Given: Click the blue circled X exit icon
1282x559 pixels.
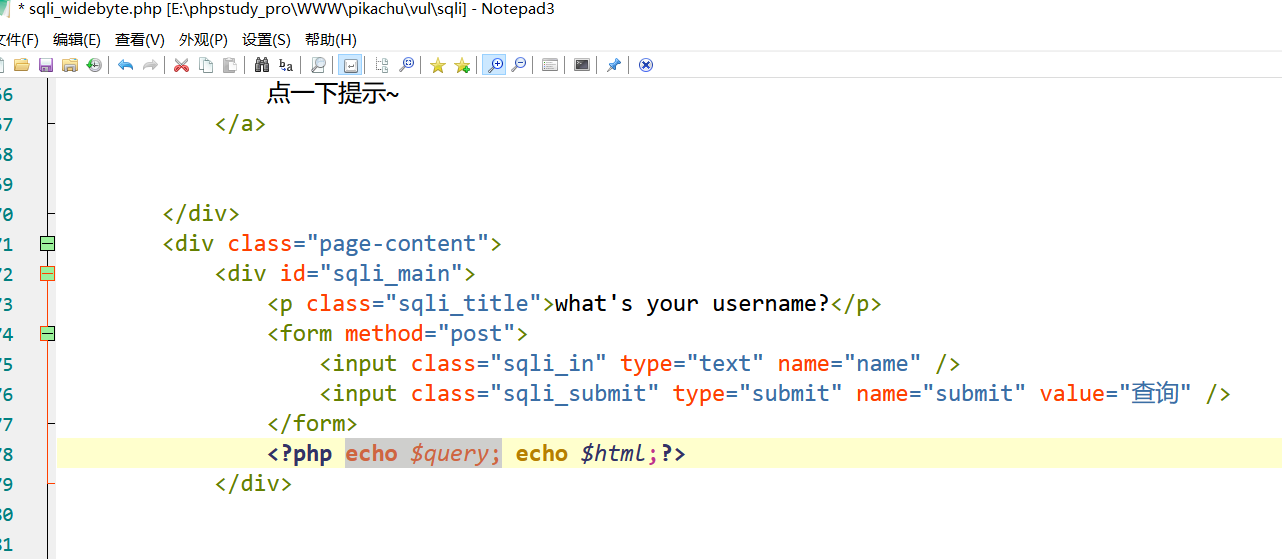Looking at the screenshot, I should [x=646, y=65].
